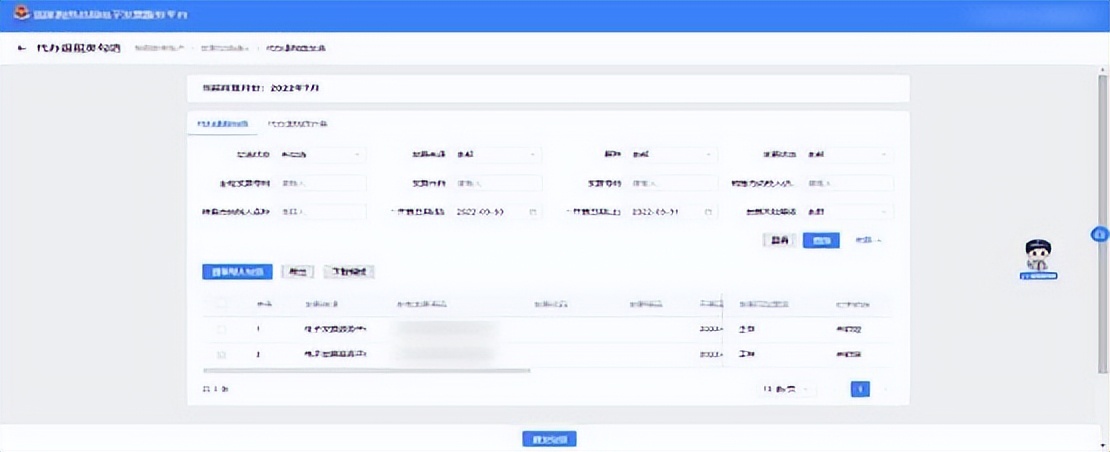
Task: Open the dropdown at the end of the date row
Action: pos(849,211)
